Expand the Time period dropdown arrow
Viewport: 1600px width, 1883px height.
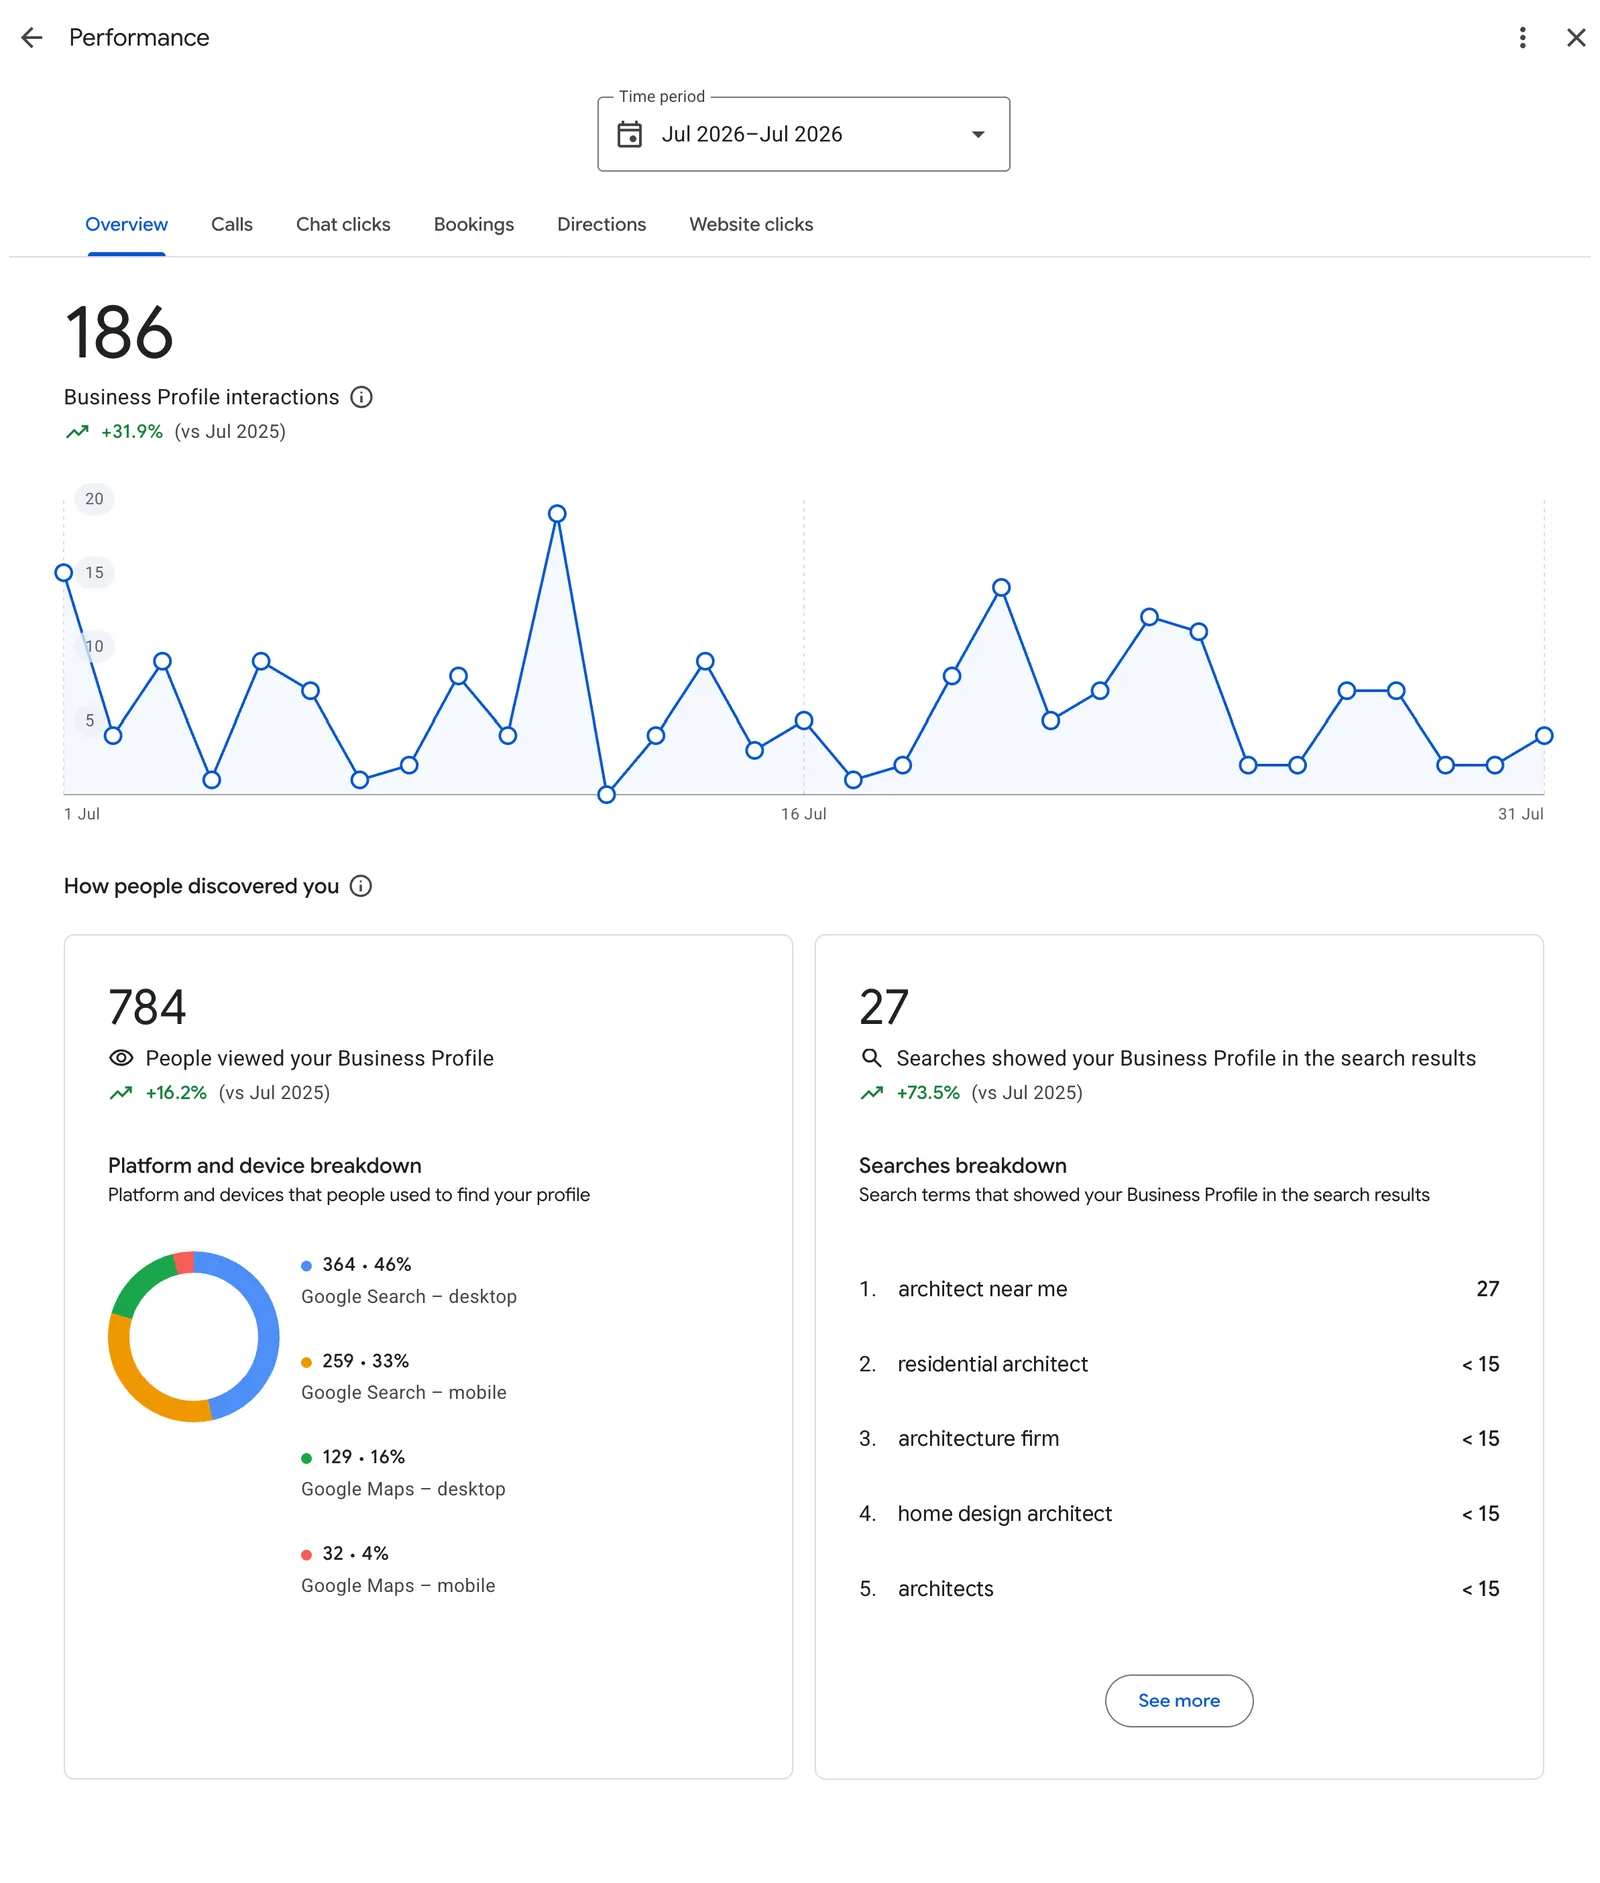978,134
